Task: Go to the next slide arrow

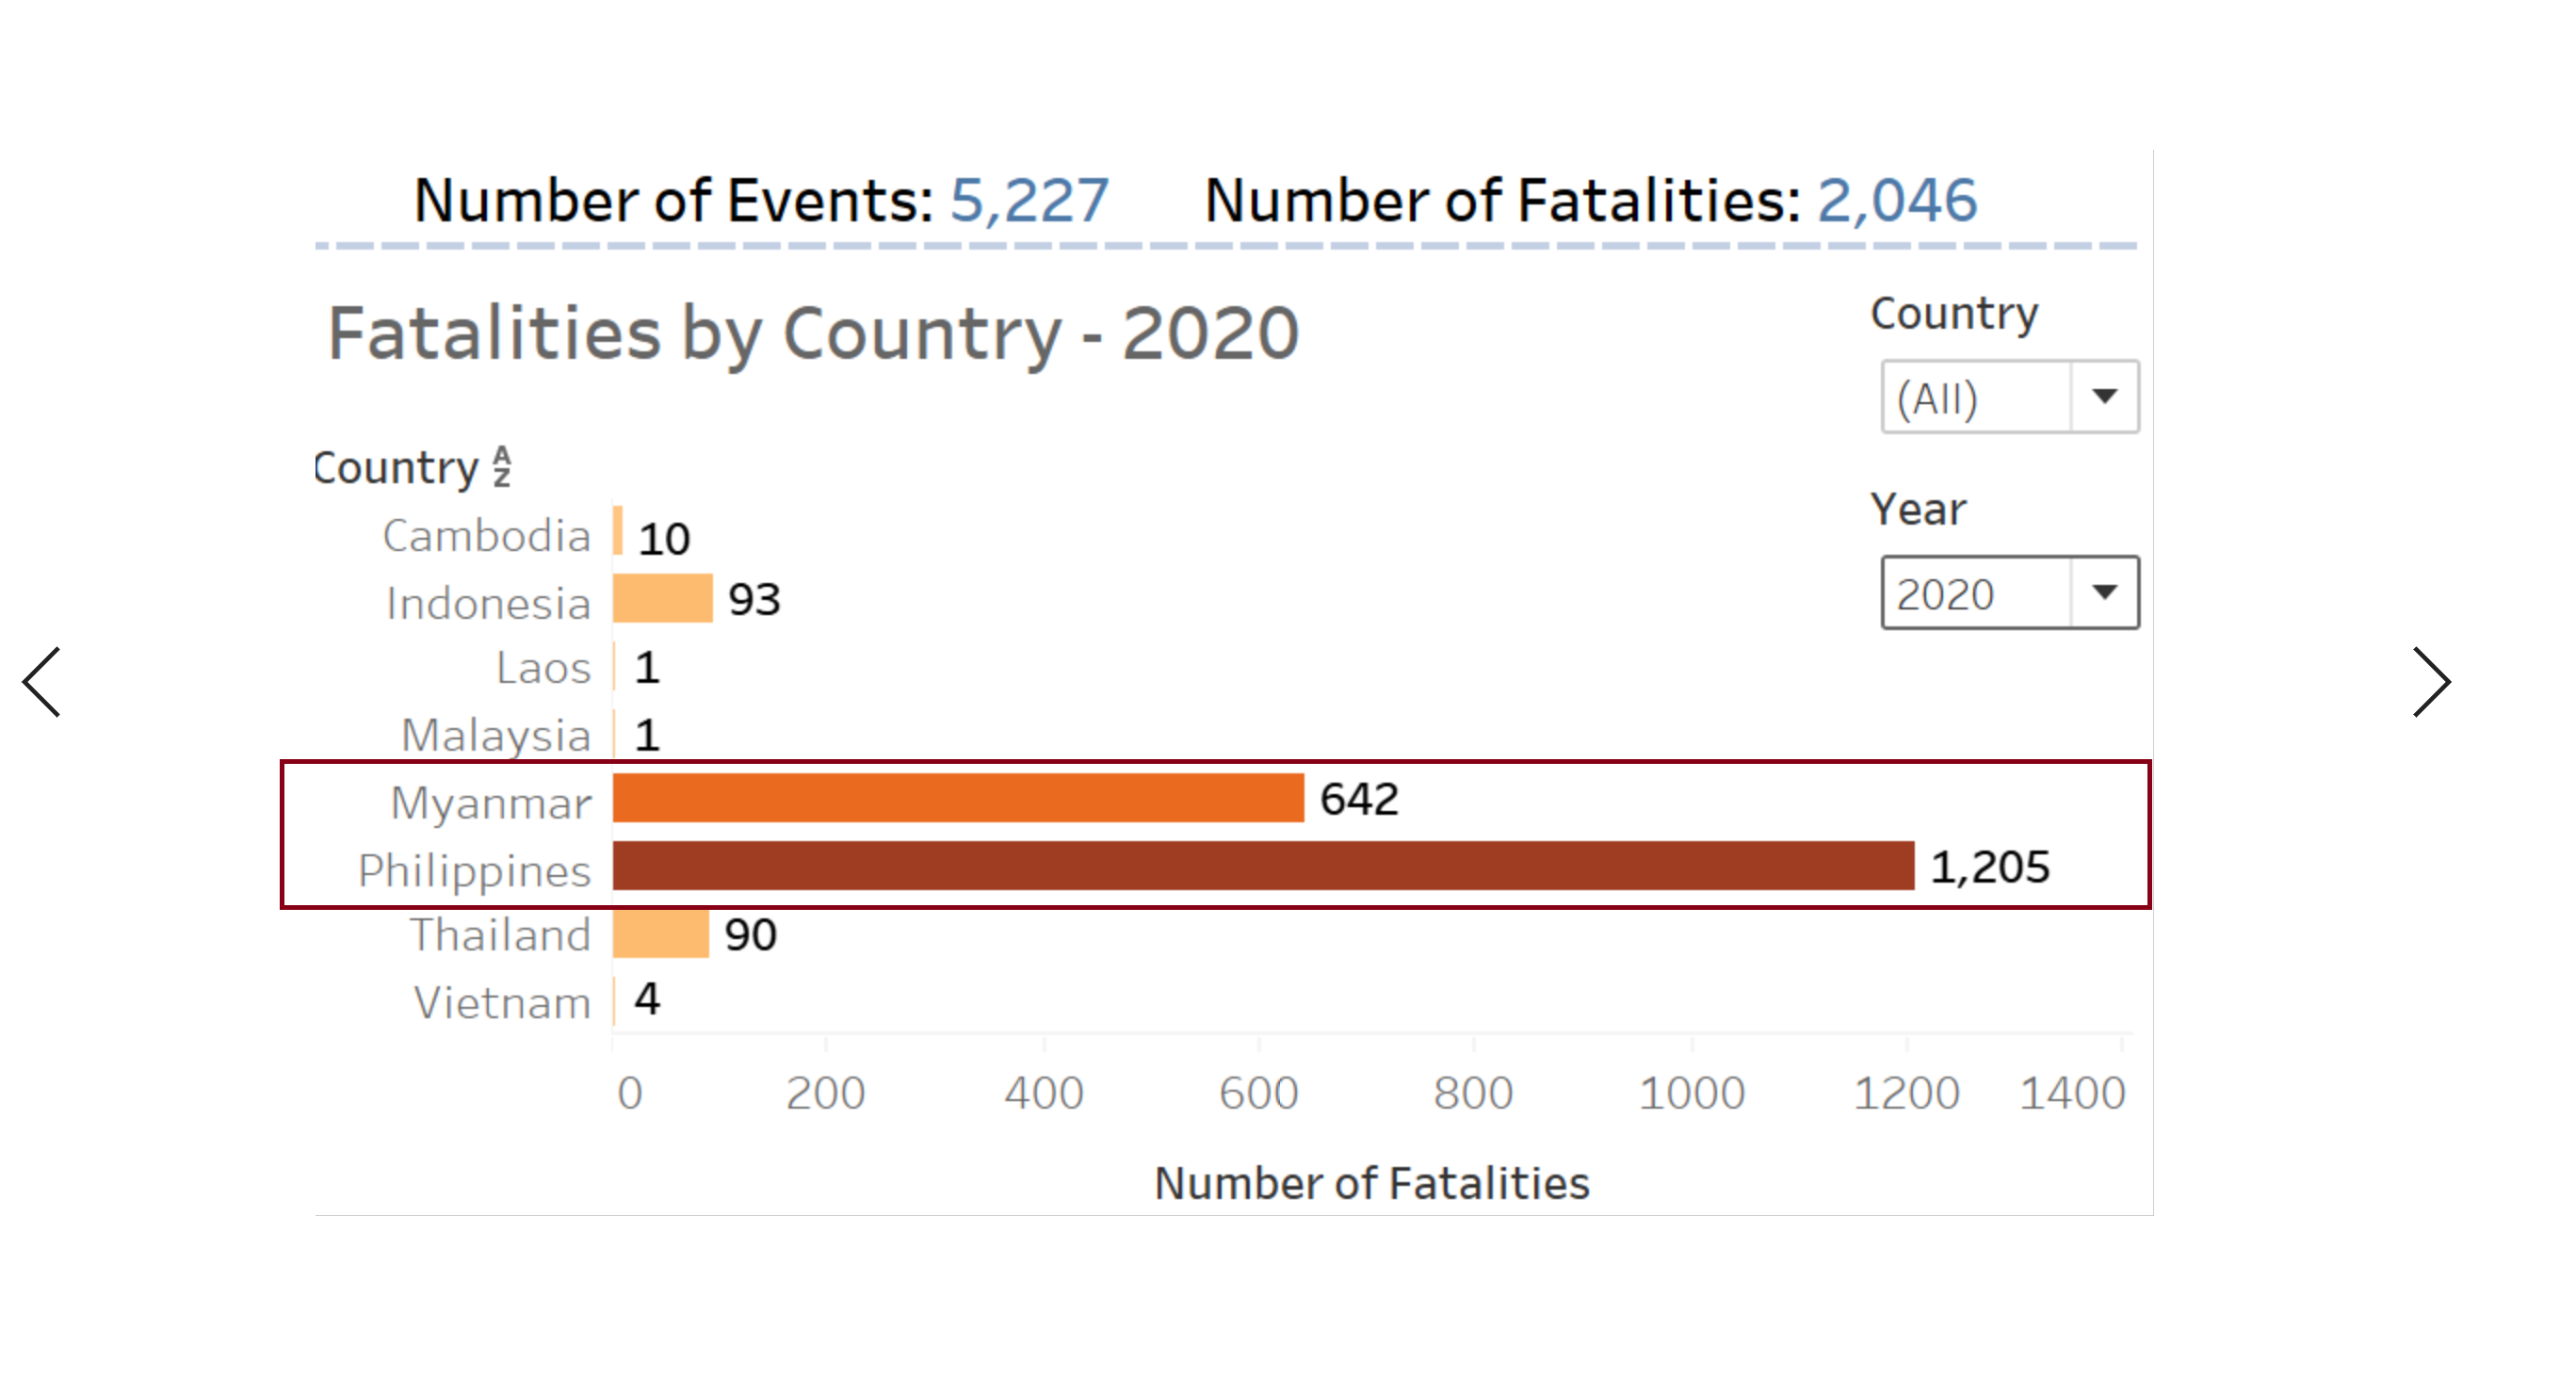Action: 2430,682
